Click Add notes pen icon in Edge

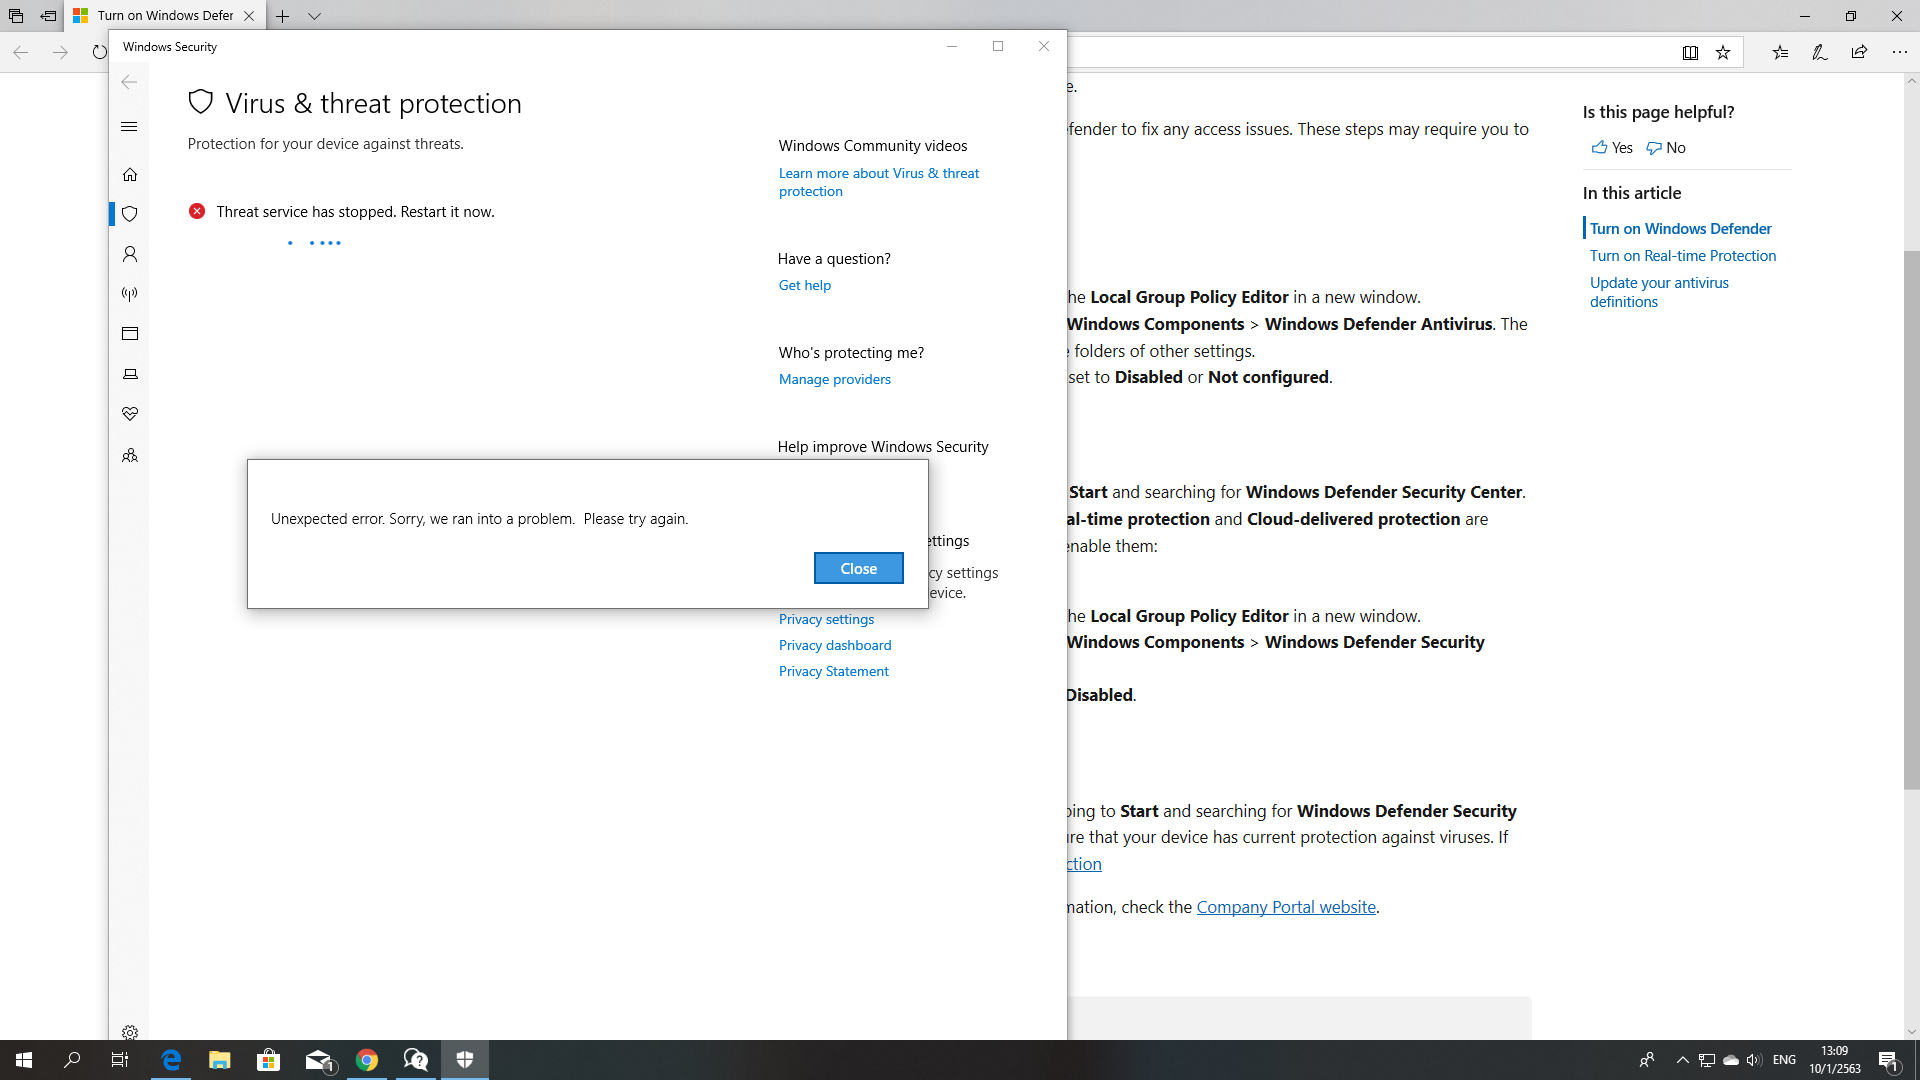point(1820,53)
